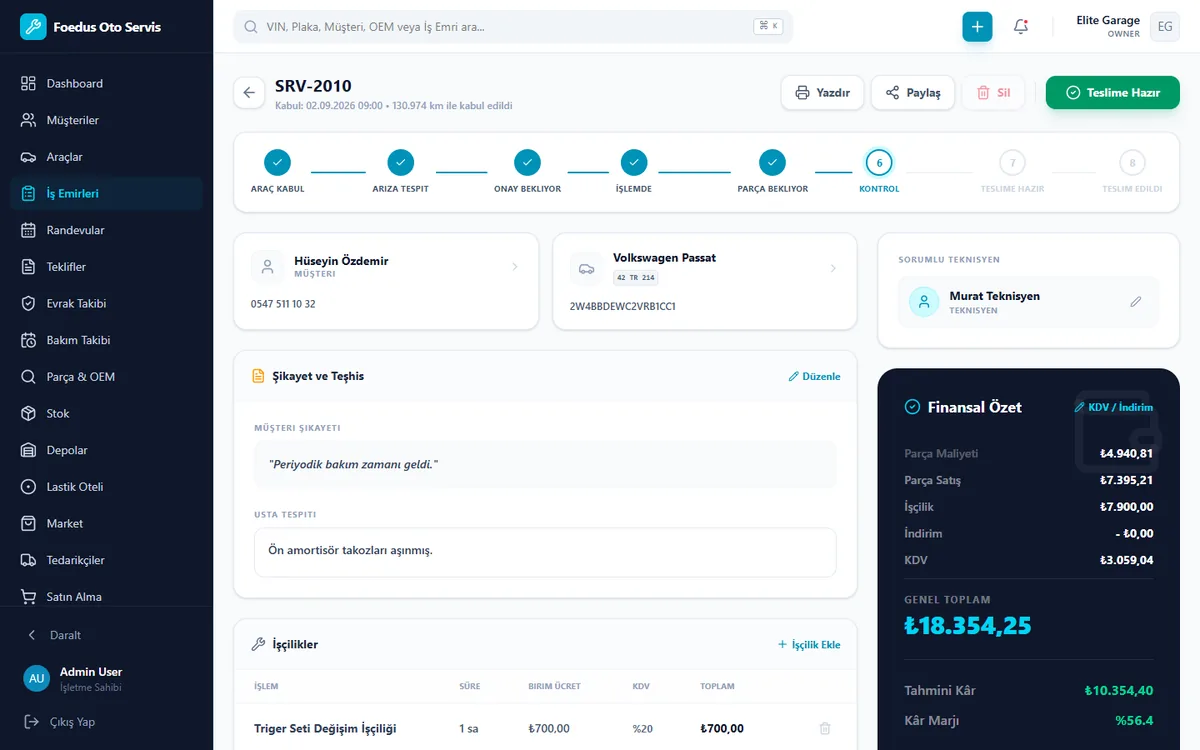Open Dashboard from the sidebar
Image resolution: width=1200 pixels, height=750 pixels.
click(x=106, y=84)
